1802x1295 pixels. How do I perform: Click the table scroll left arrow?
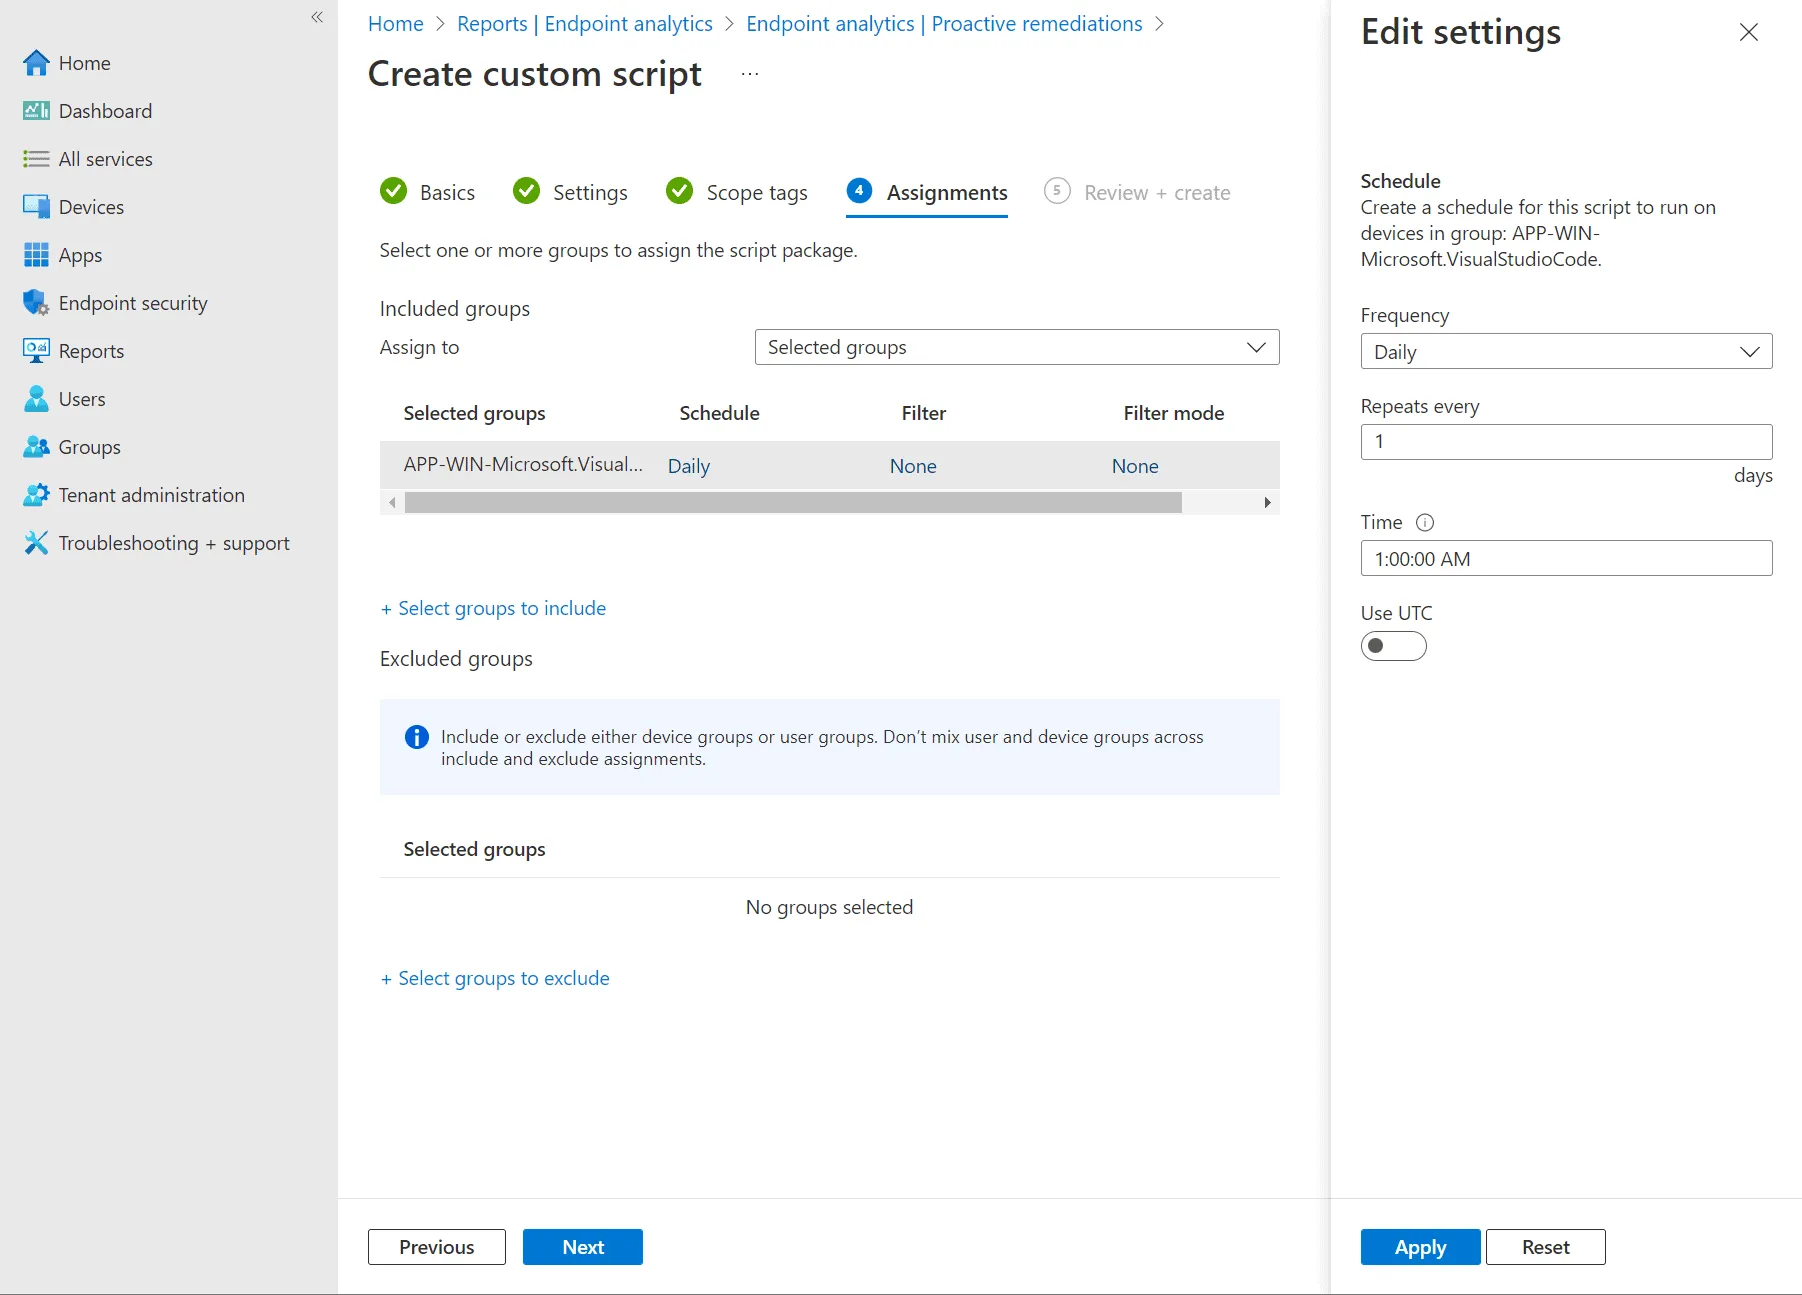tap(392, 502)
